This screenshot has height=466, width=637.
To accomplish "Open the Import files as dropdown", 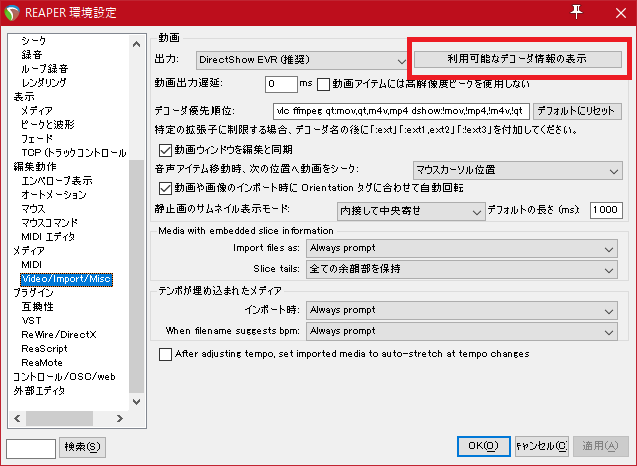I will [x=462, y=249].
